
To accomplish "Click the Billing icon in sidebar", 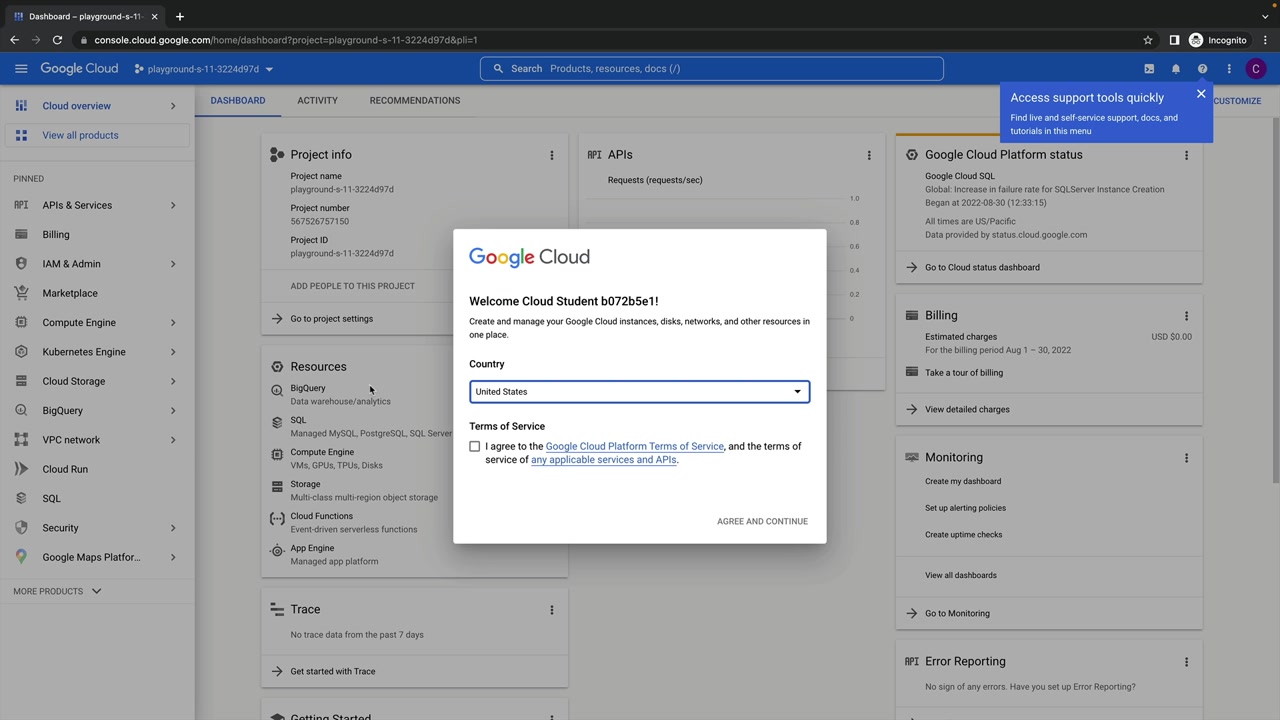I will pos(21,235).
